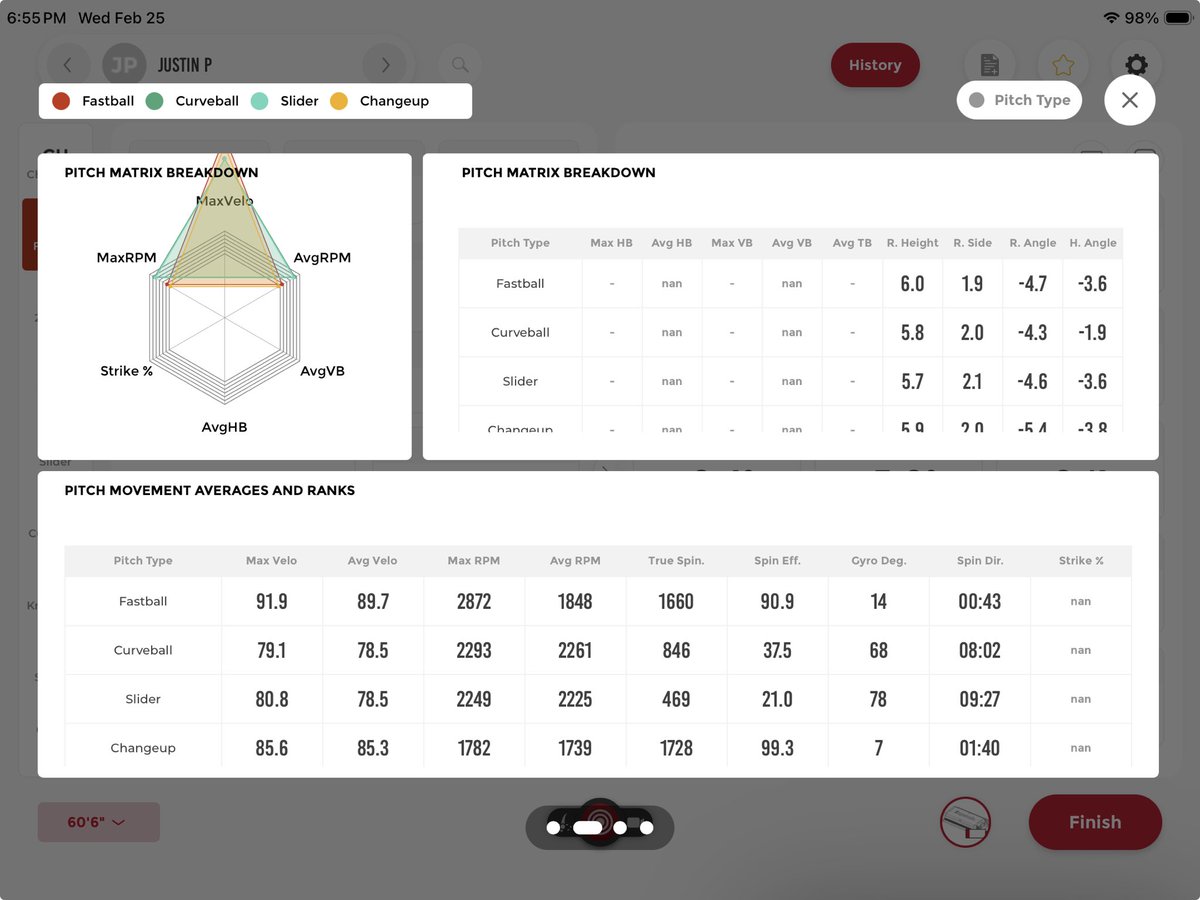1200x900 pixels.
Task: Click the Fastball Max RPM value 2872
Action: [473, 602]
